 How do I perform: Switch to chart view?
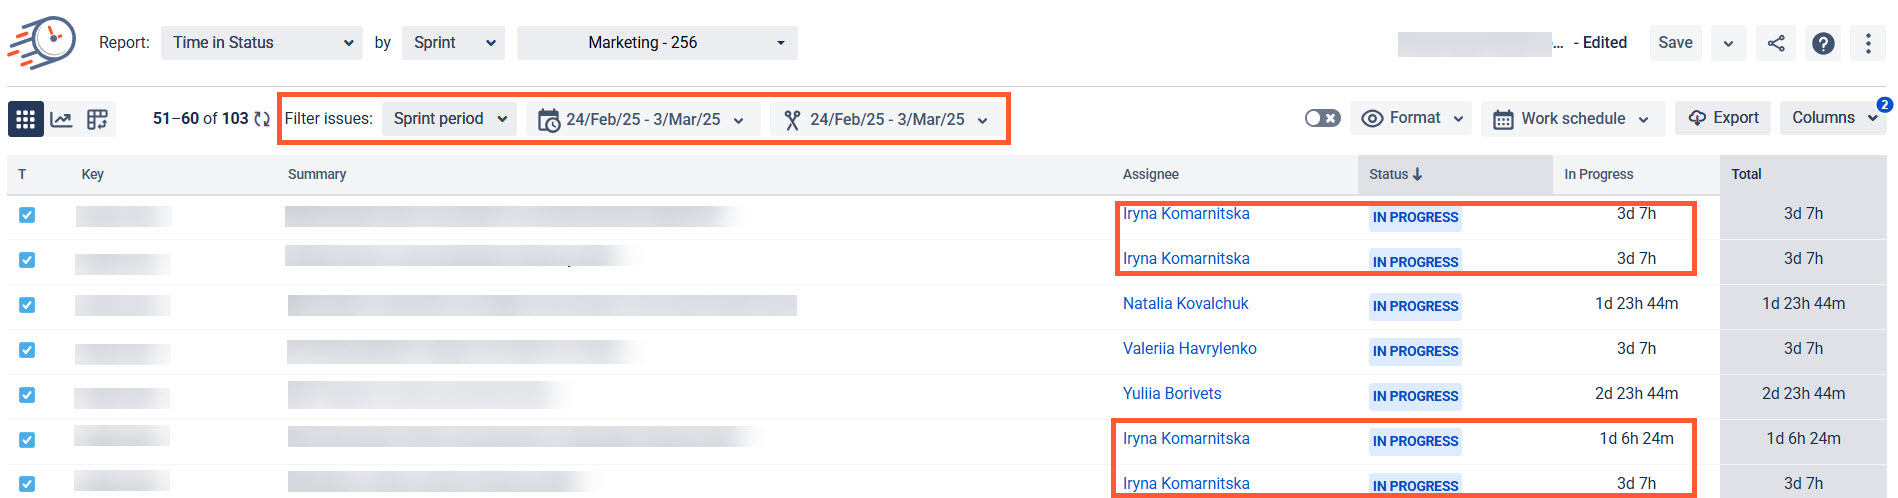coord(61,119)
